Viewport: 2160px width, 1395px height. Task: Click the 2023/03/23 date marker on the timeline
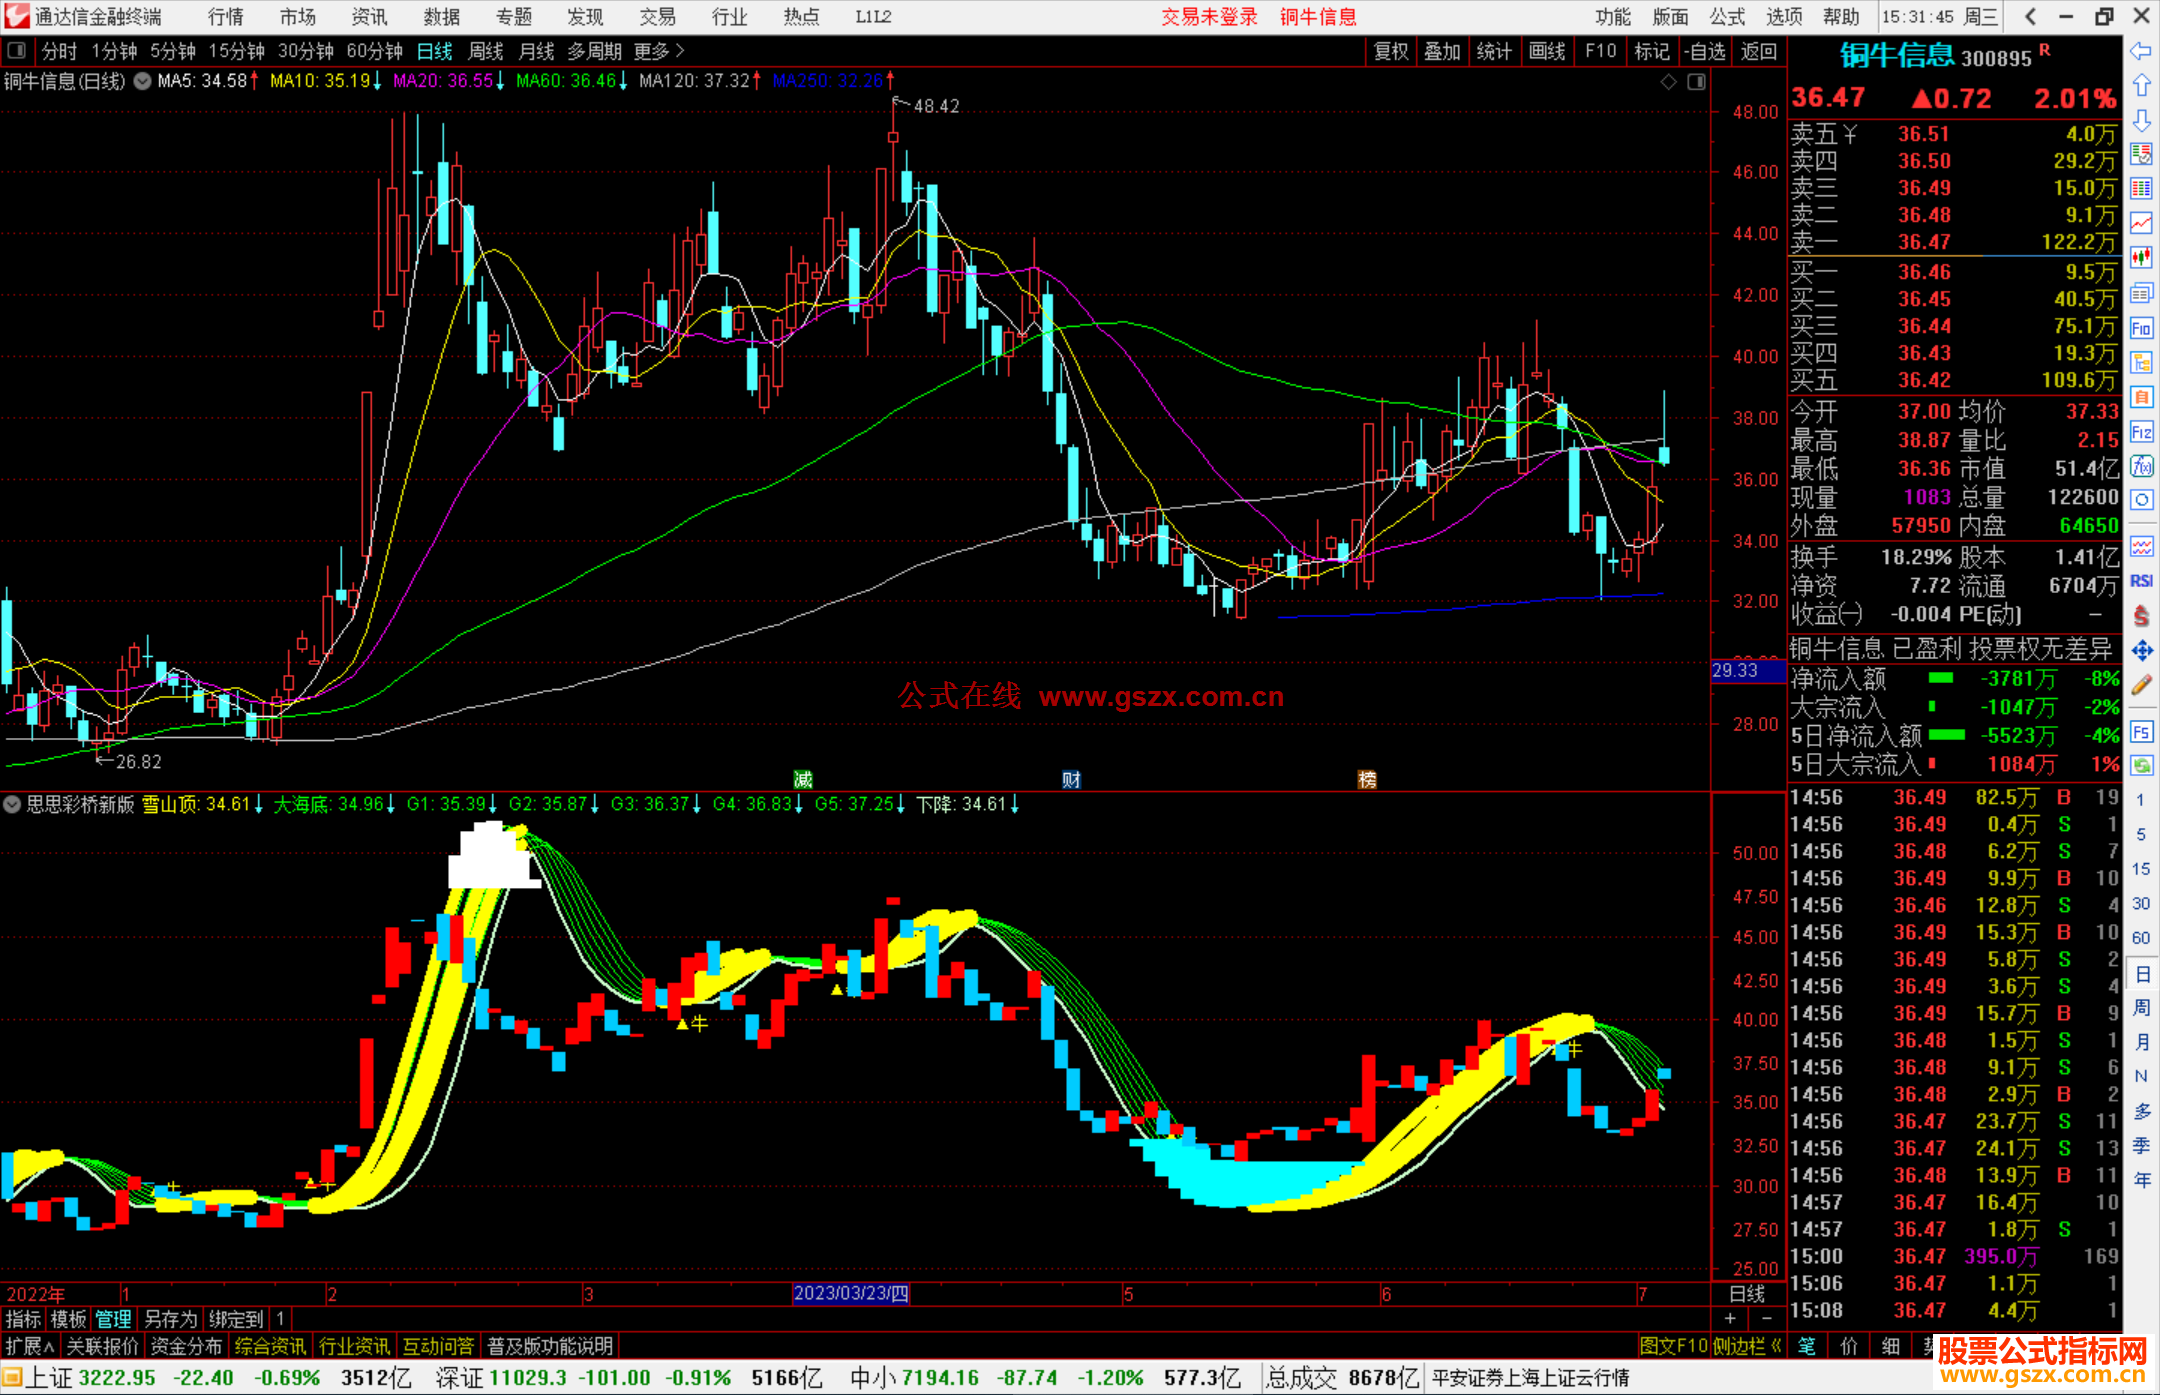tap(850, 1293)
